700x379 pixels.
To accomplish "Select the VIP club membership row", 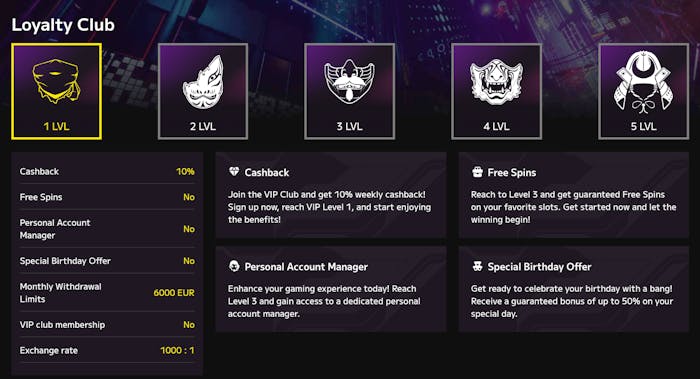I will pyautogui.click(x=107, y=325).
